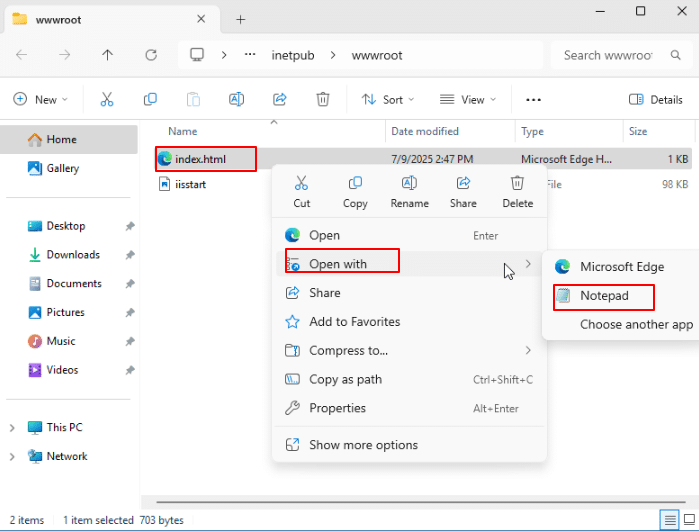699x531 pixels.
Task: Go back with the back arrow
Action: tap(21, 55)
